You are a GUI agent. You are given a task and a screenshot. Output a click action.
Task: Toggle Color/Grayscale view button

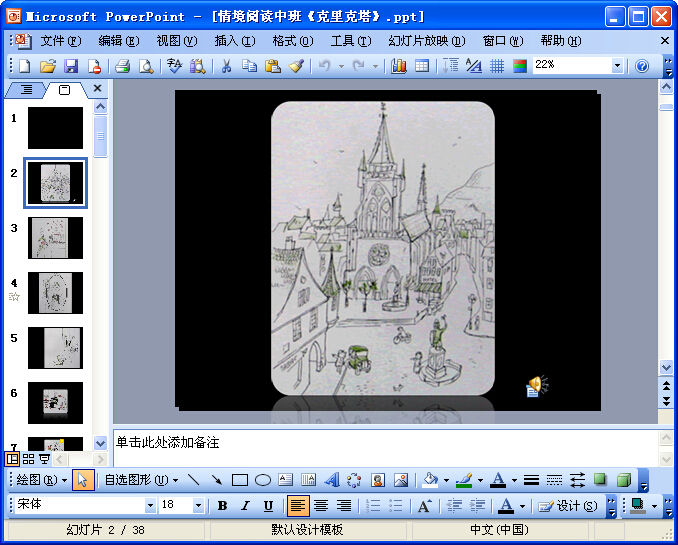[x=520, y=66]
